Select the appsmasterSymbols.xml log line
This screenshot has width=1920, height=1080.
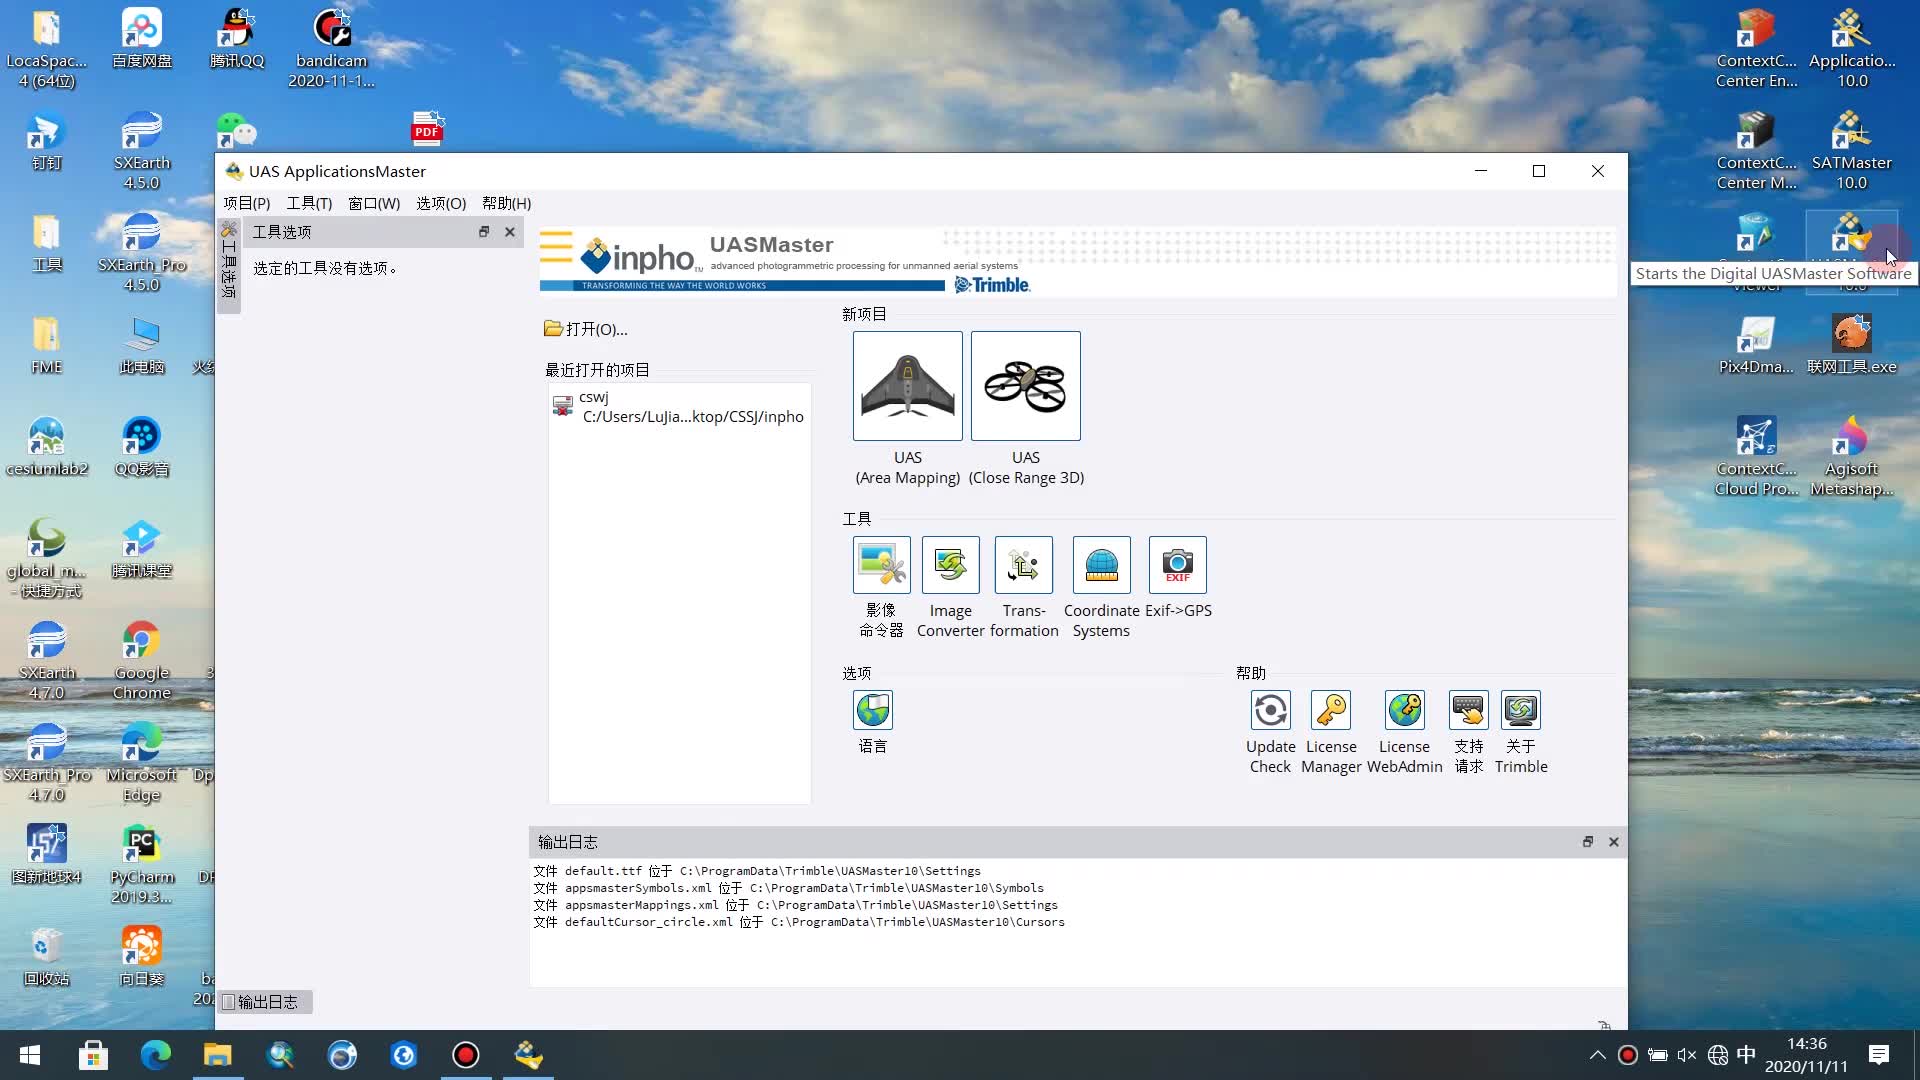click(x=788, y=888)
